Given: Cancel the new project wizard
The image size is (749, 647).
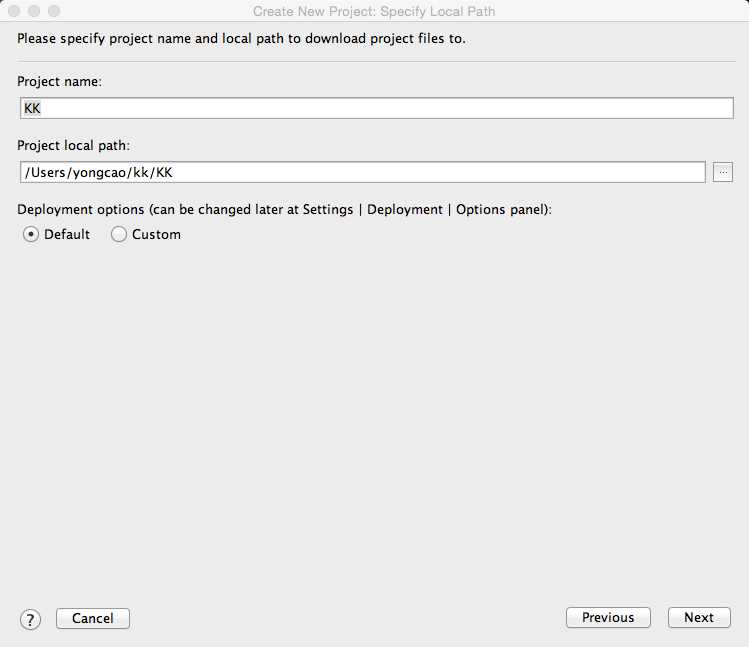Looking at the screenshot, I should point(93,618).
